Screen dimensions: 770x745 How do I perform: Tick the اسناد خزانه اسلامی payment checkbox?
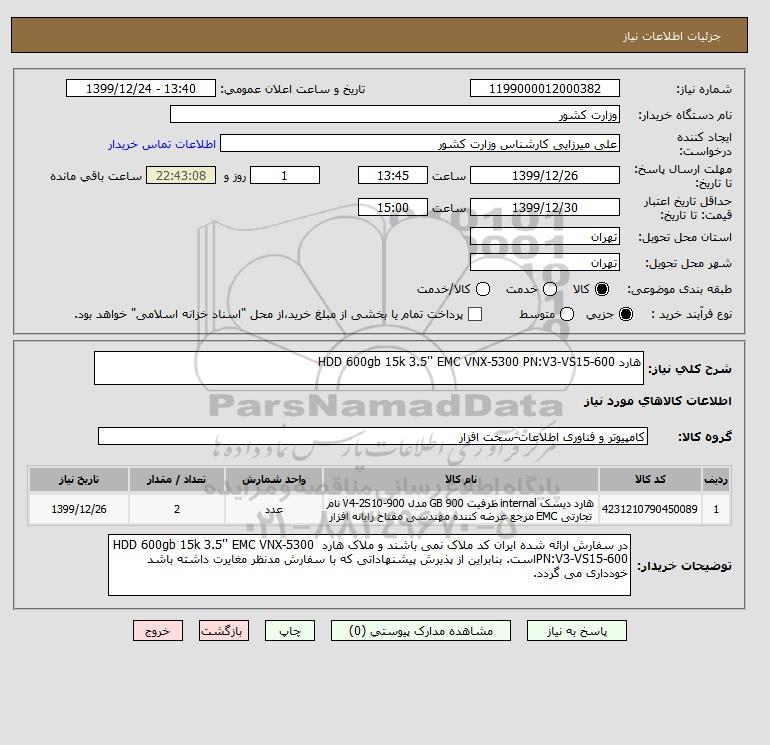click(475, 314)
